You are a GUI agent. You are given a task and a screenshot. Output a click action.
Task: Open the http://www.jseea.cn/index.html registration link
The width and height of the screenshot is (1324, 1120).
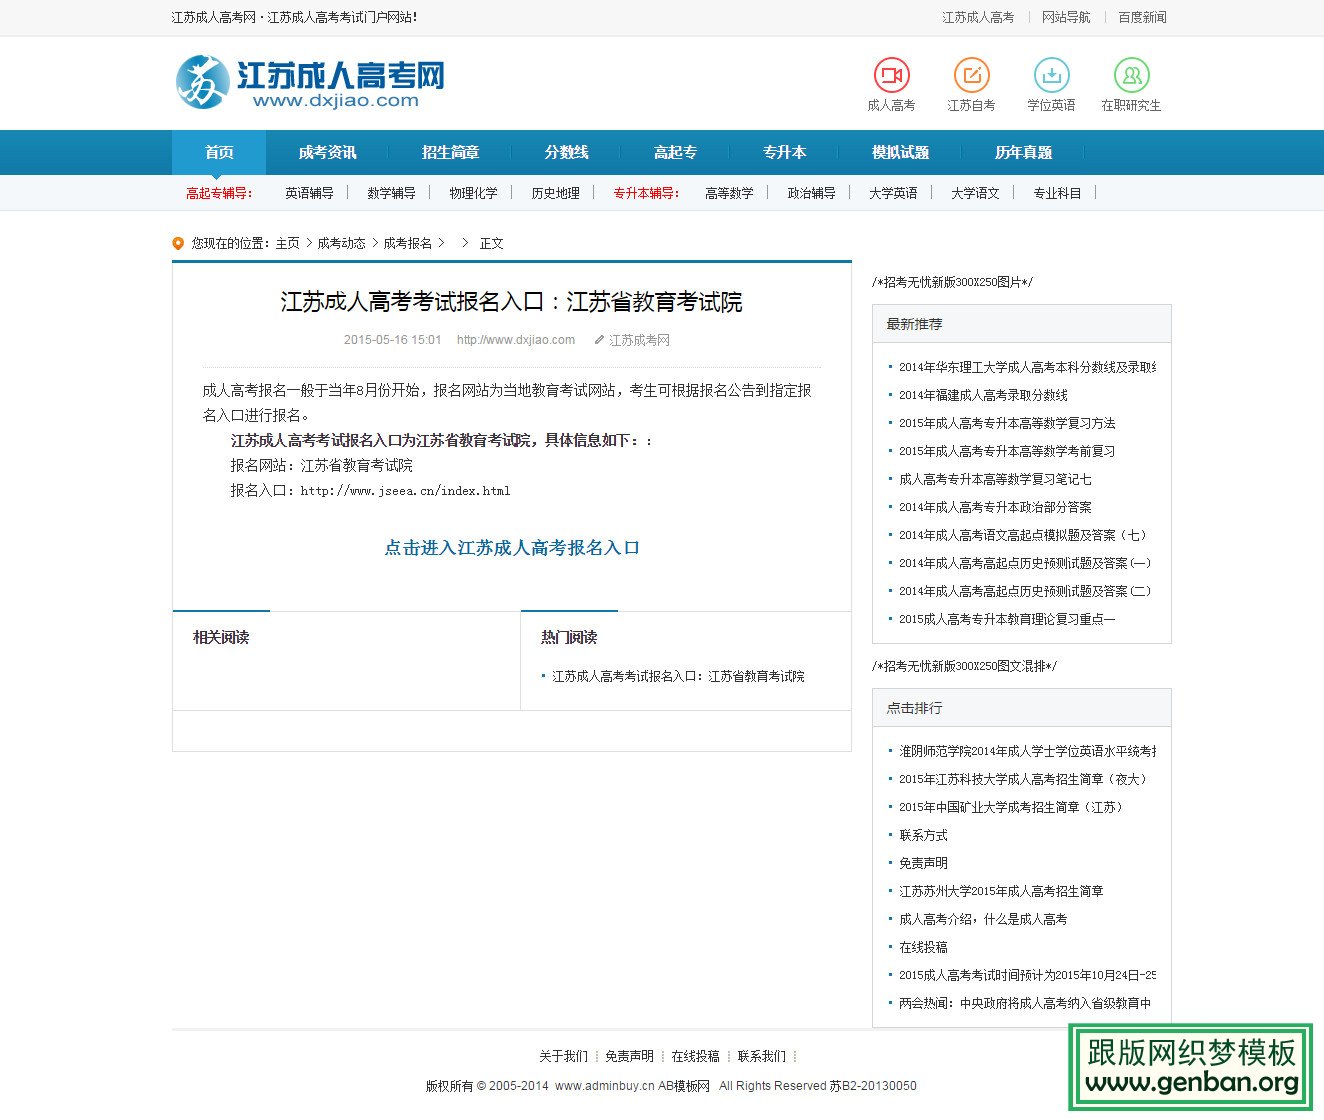[x=404, y=490]
